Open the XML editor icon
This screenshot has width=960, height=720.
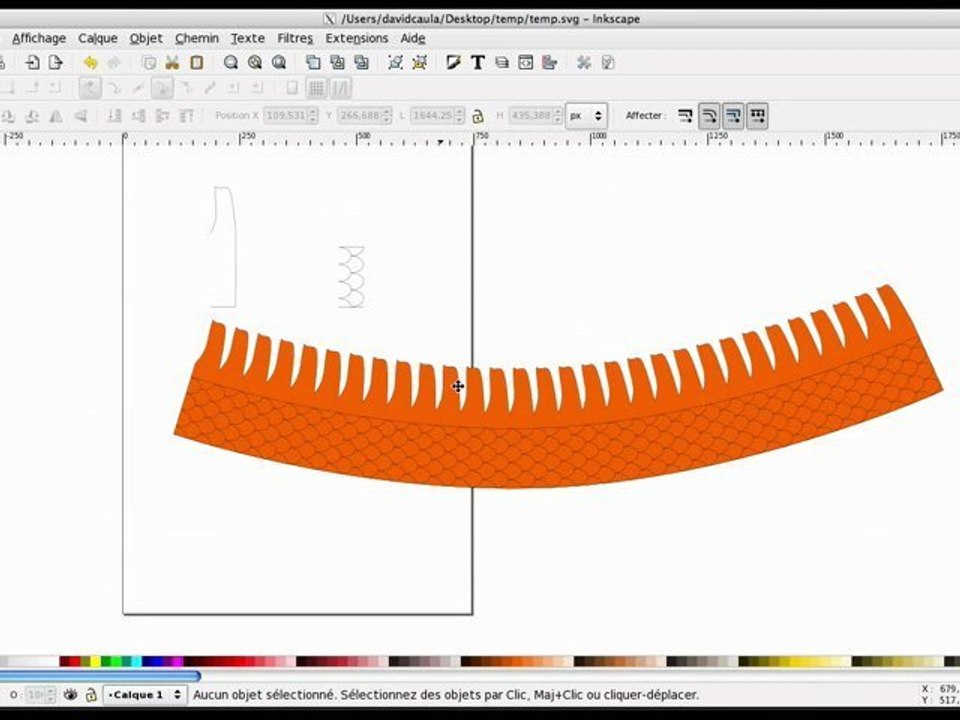pos(525,62)
